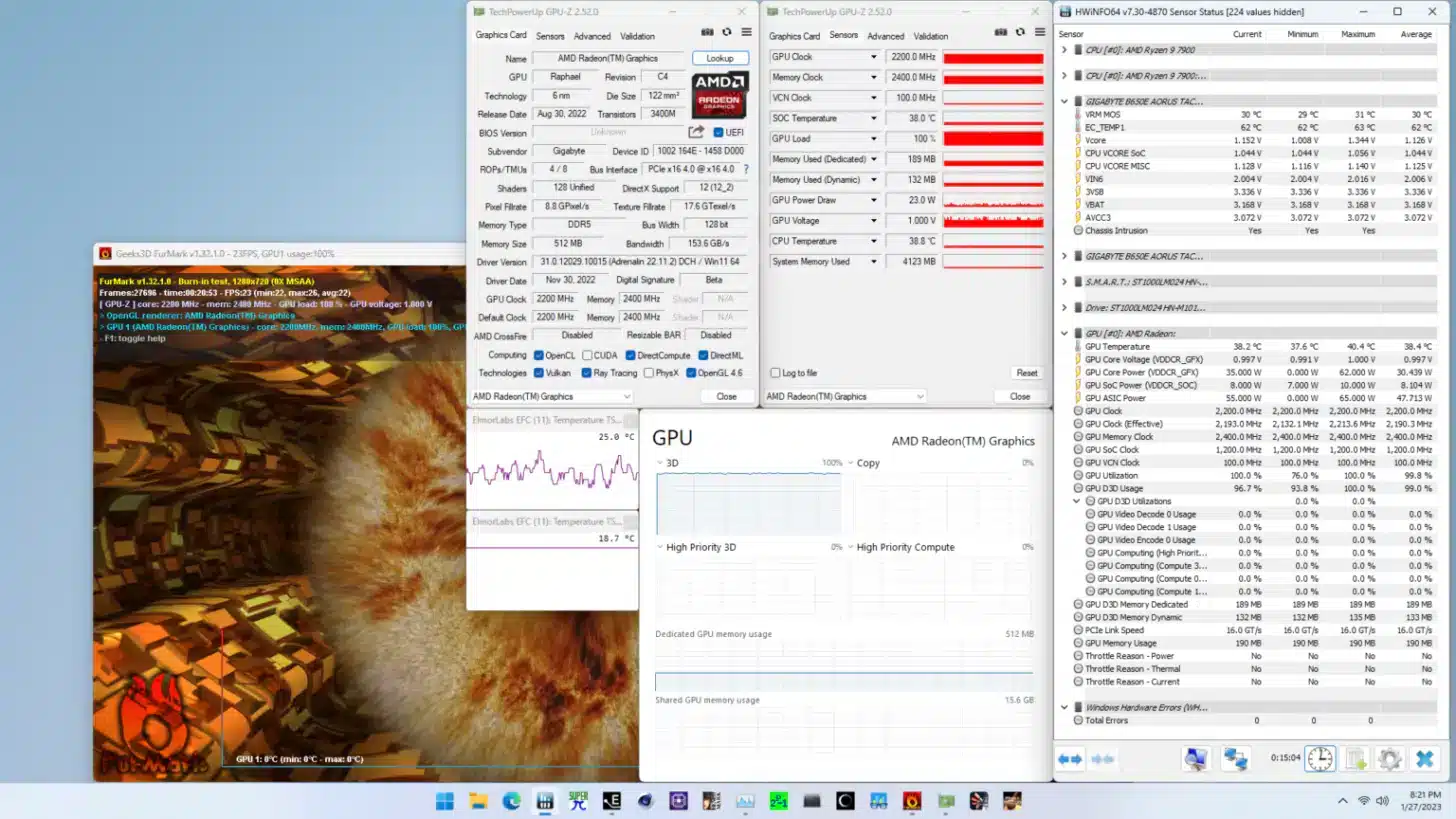
Task: Toggle the CUDA checkbox
Action: (585, 355)
